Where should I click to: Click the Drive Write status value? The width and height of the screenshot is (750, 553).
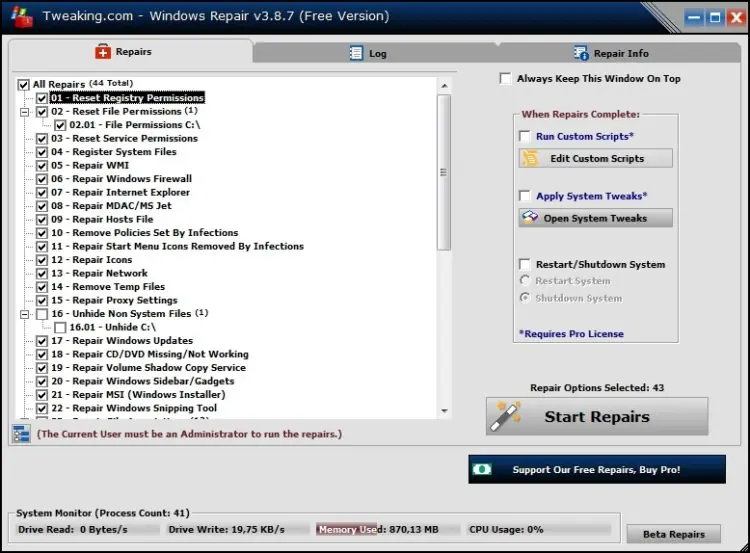[258, 529]
